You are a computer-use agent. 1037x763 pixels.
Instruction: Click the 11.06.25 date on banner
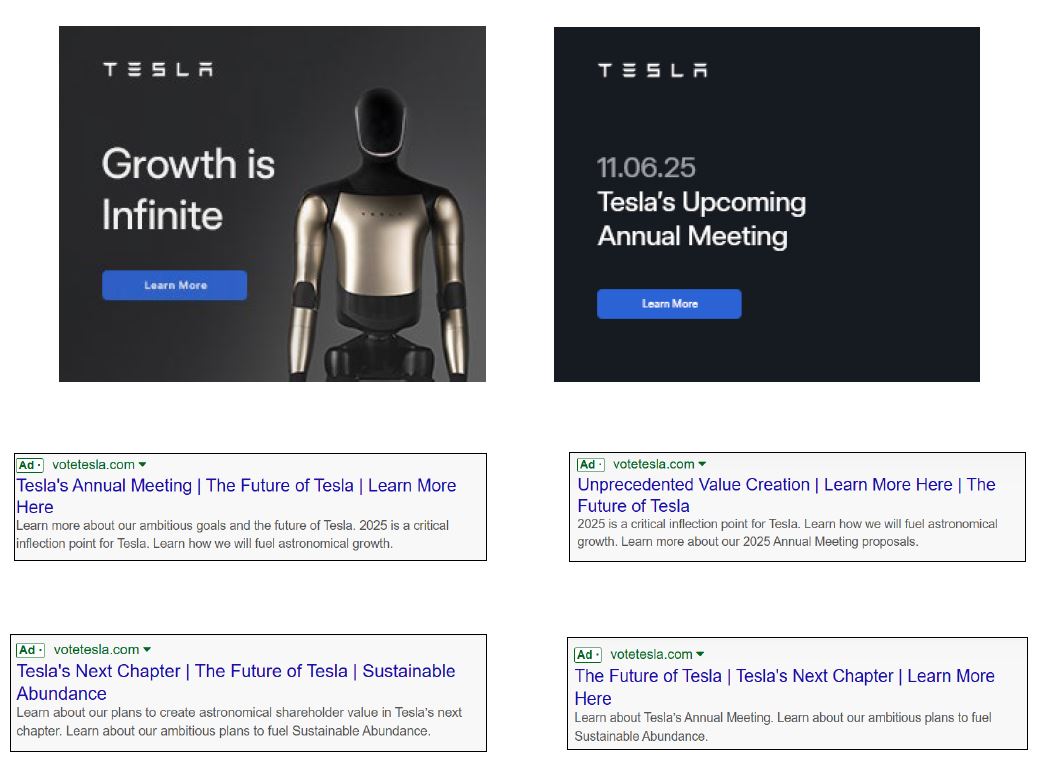tap(646, 167)
